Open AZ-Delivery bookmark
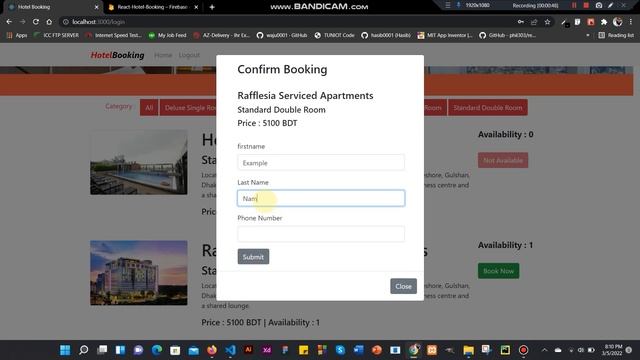Screen dimensions: 640x360 click(x=222, y=36)
